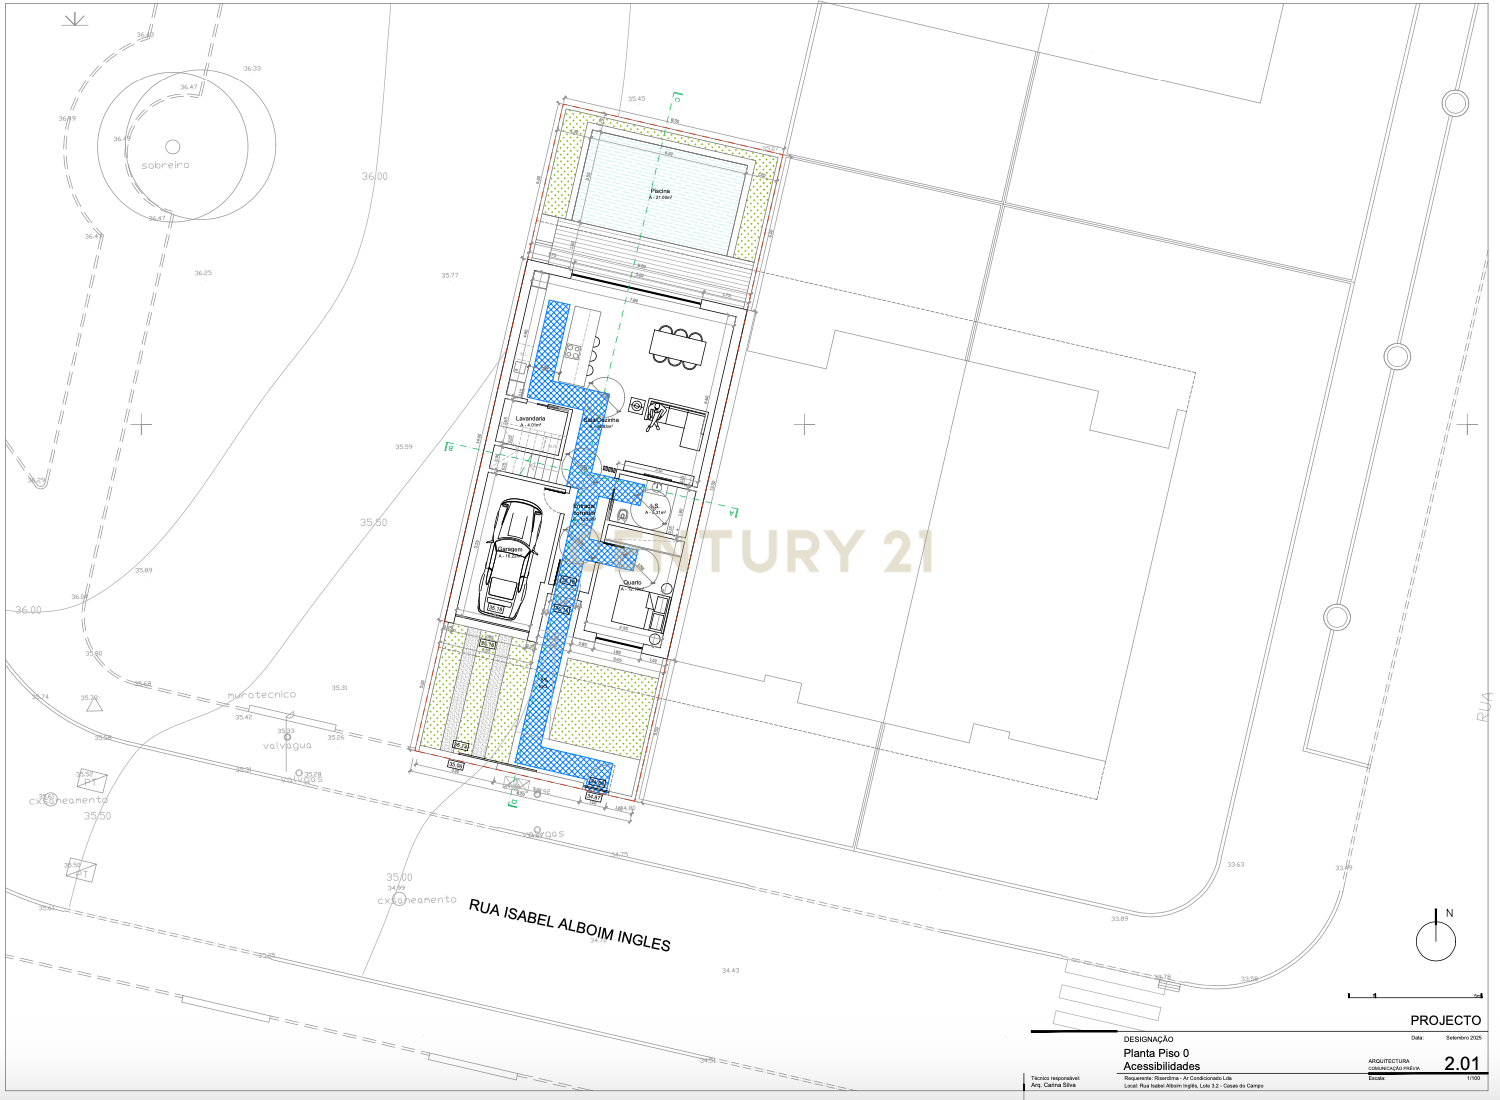The image size is (1500, 1100).
Task: Click the green section marker C
Action: point(677,98)
